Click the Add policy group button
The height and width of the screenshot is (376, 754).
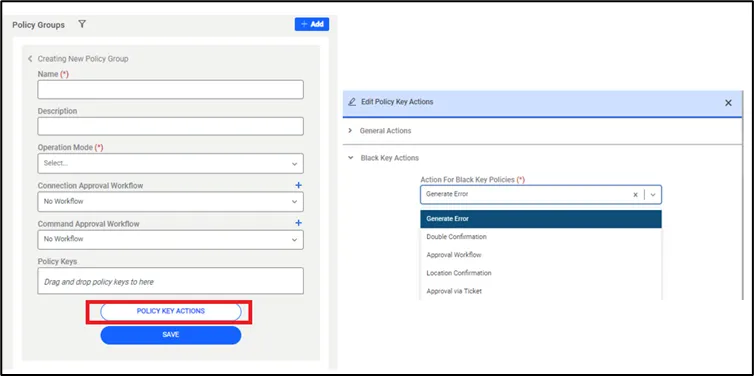click(312, 24)
